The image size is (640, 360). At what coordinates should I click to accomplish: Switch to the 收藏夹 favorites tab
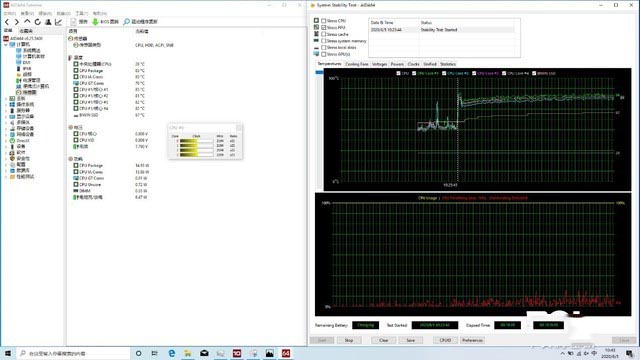[26, 31]
